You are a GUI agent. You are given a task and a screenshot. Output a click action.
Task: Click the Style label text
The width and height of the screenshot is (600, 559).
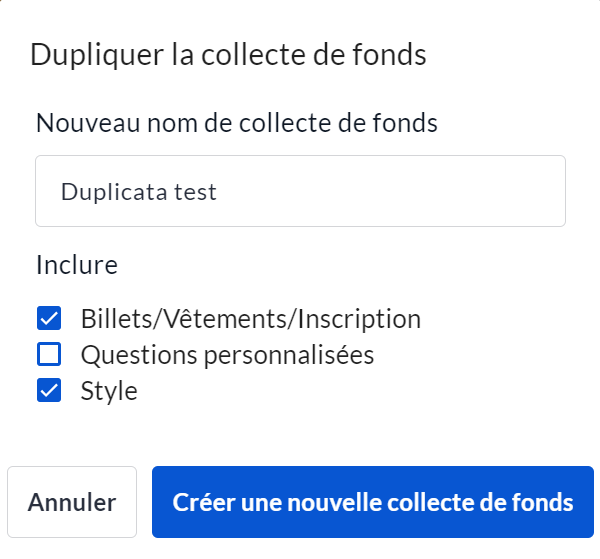(x=109, y=390)
